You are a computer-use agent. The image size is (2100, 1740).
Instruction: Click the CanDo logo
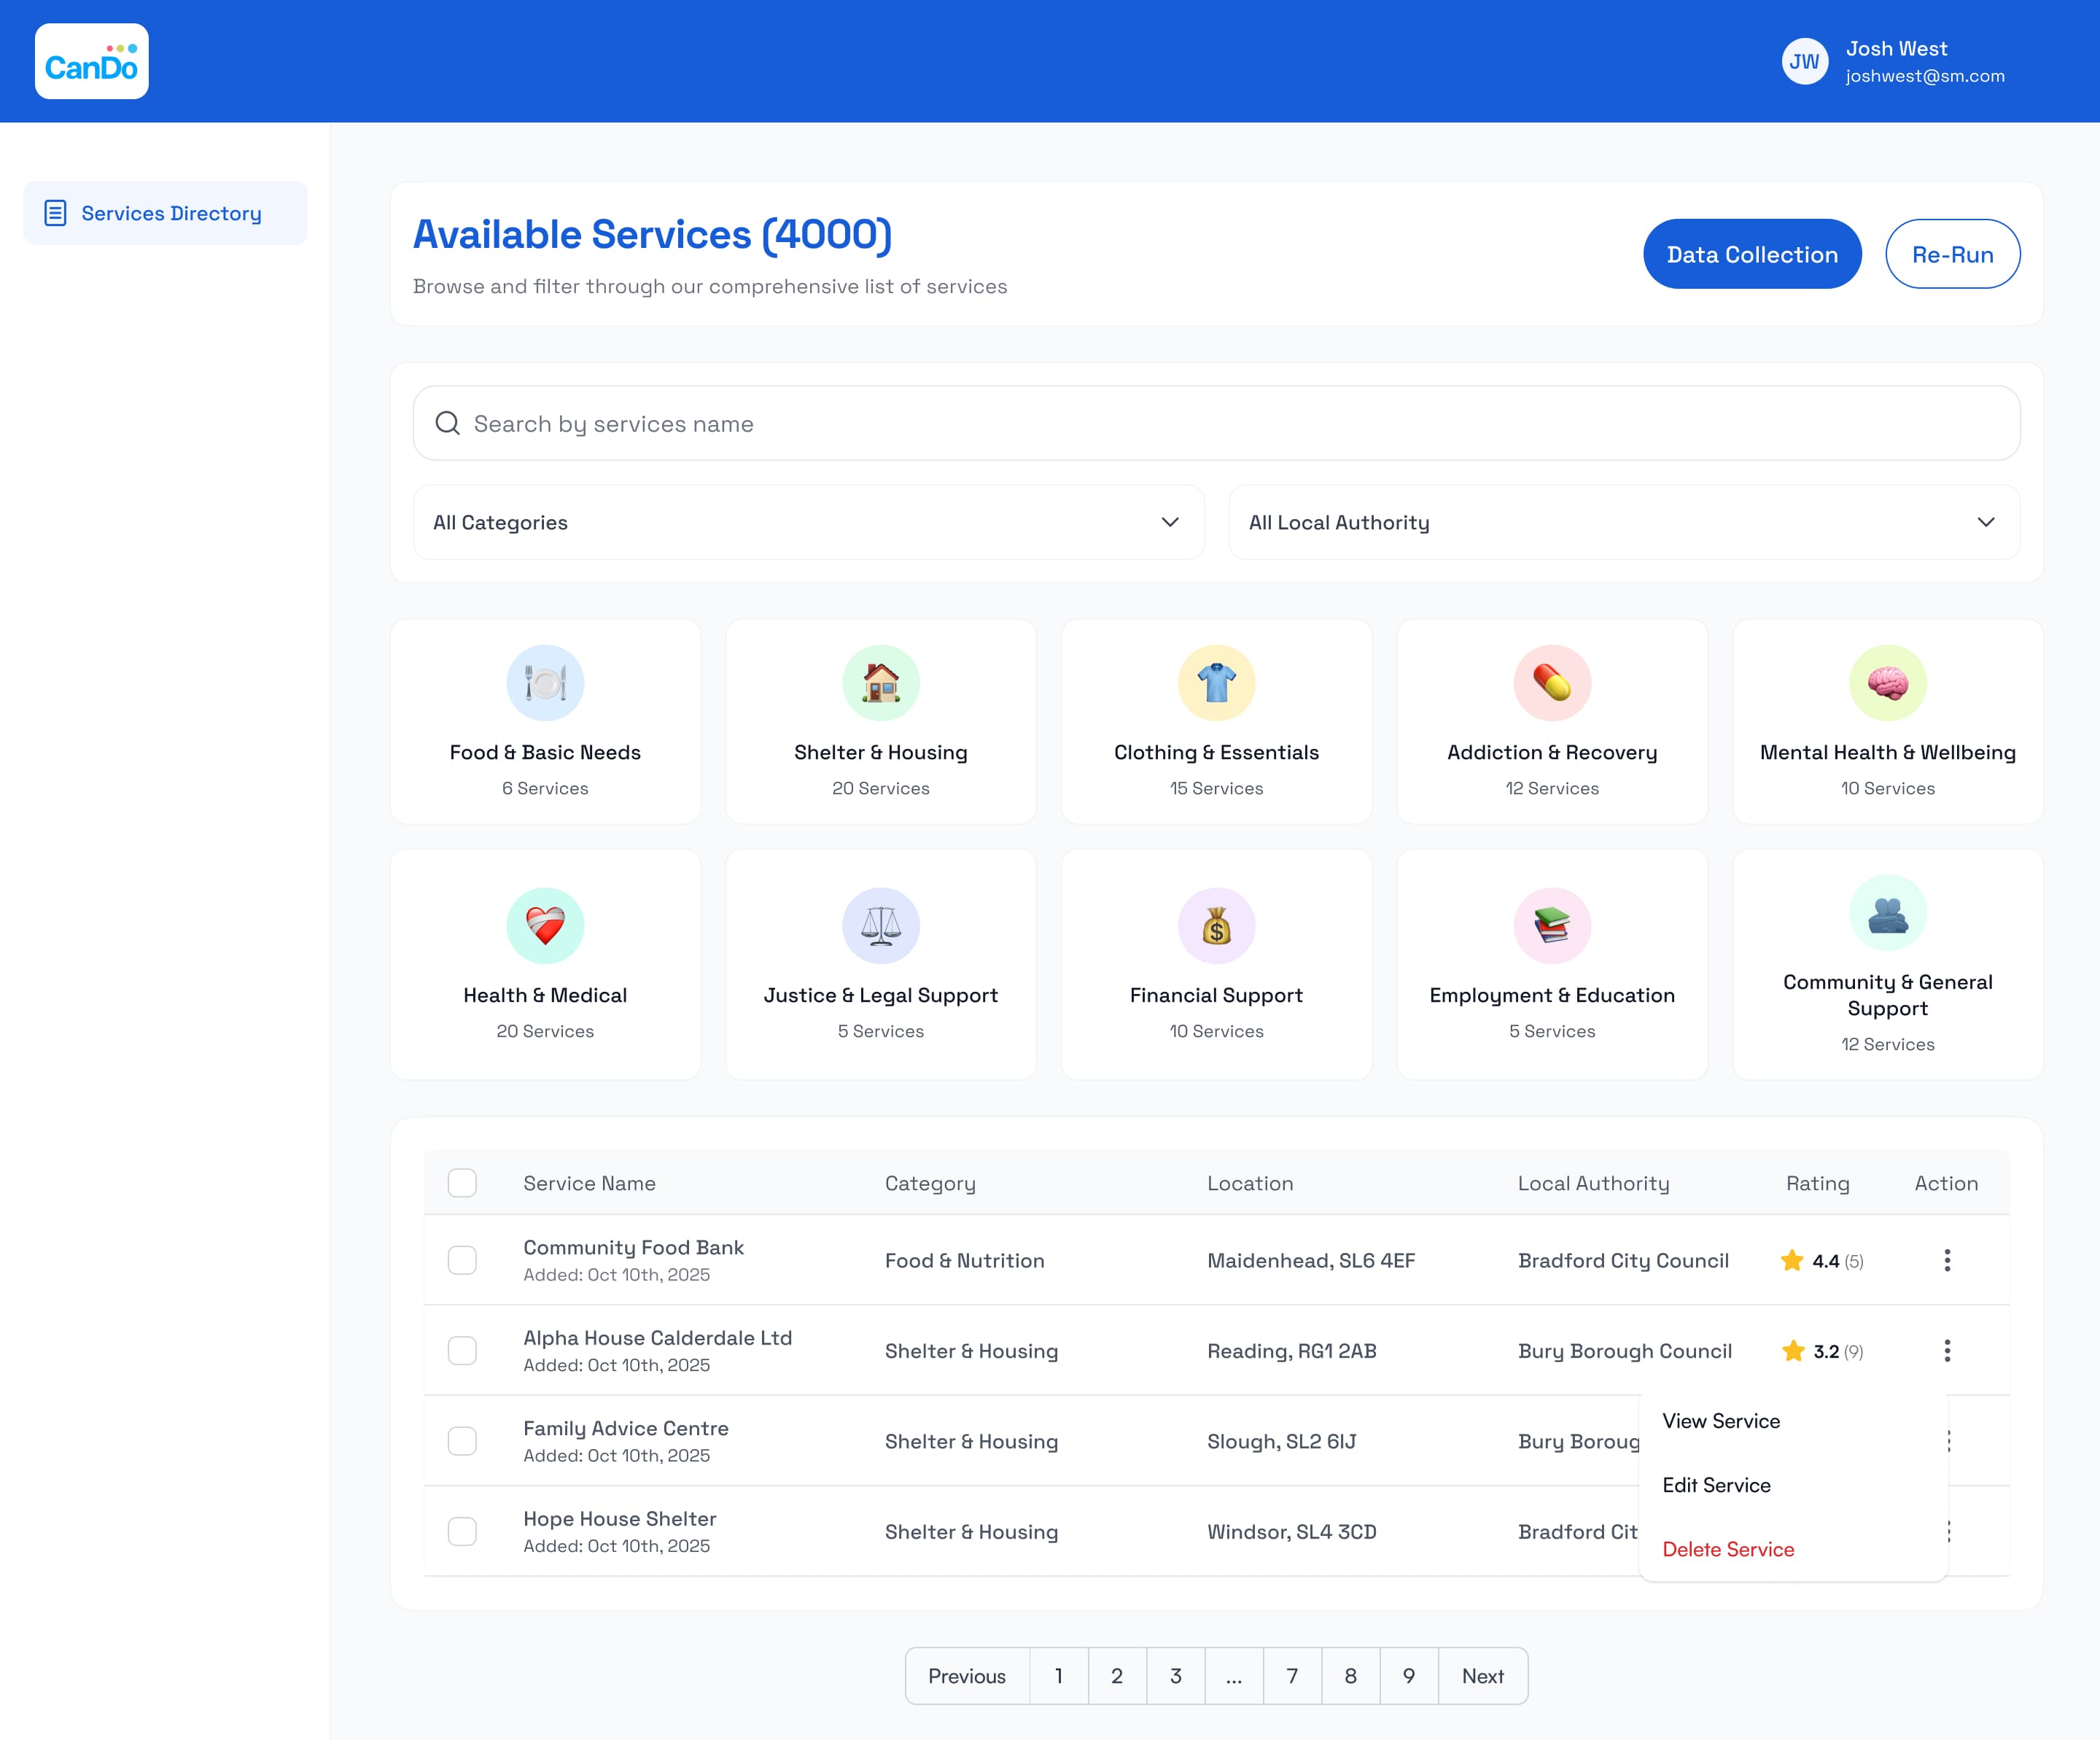(x=92, y=61)
